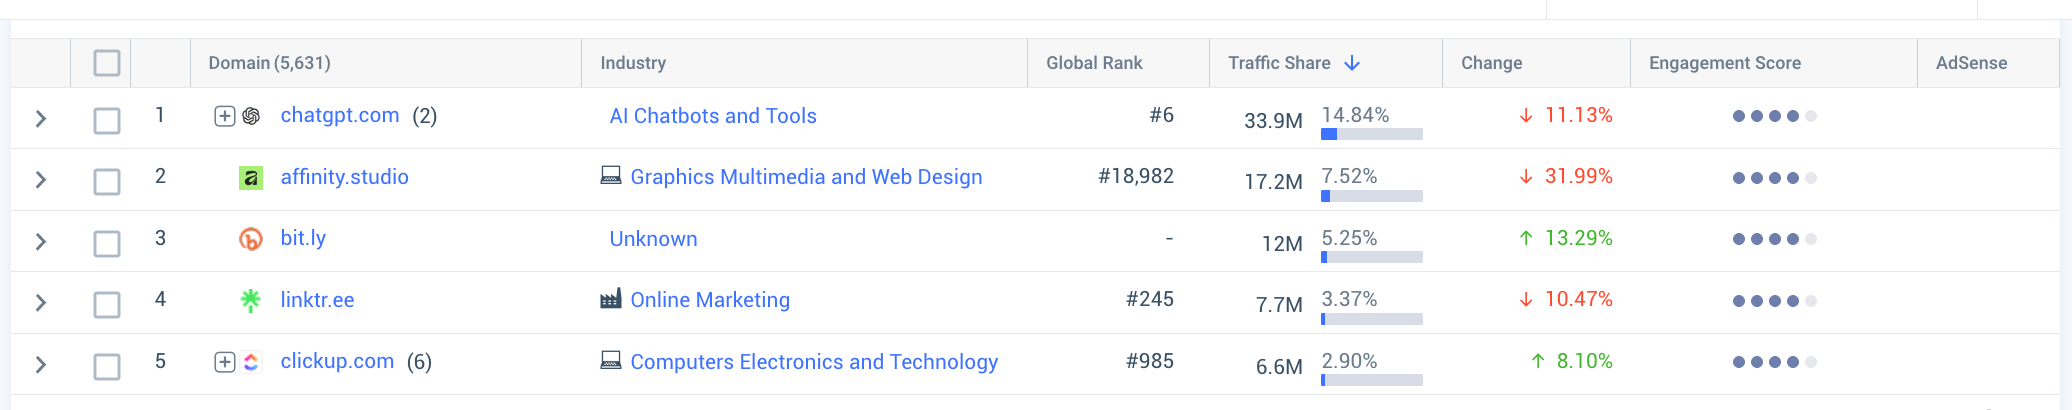This screenshot has height=410, width=2072.
Task: Open the linktr.ee domain link
Action: [317, 300]
